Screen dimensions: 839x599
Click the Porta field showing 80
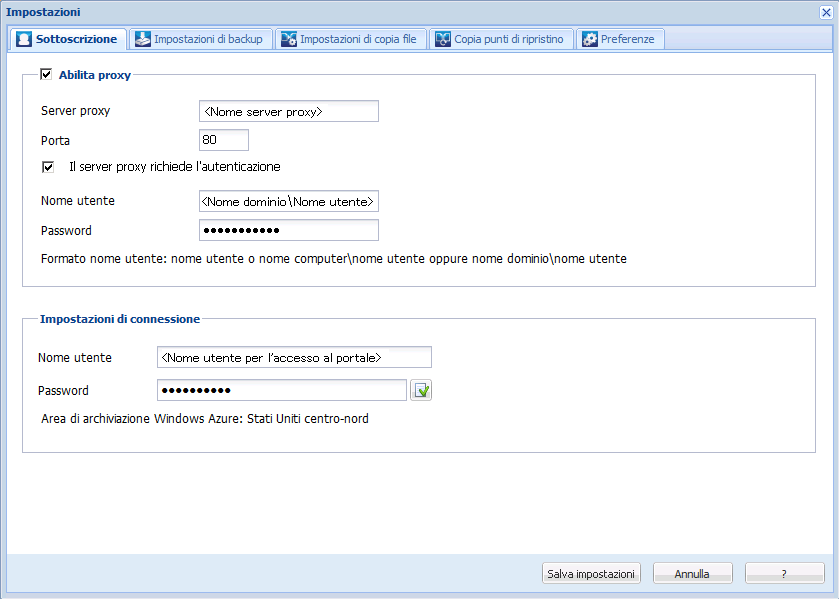pyautogui.click(x=224, y=140)
